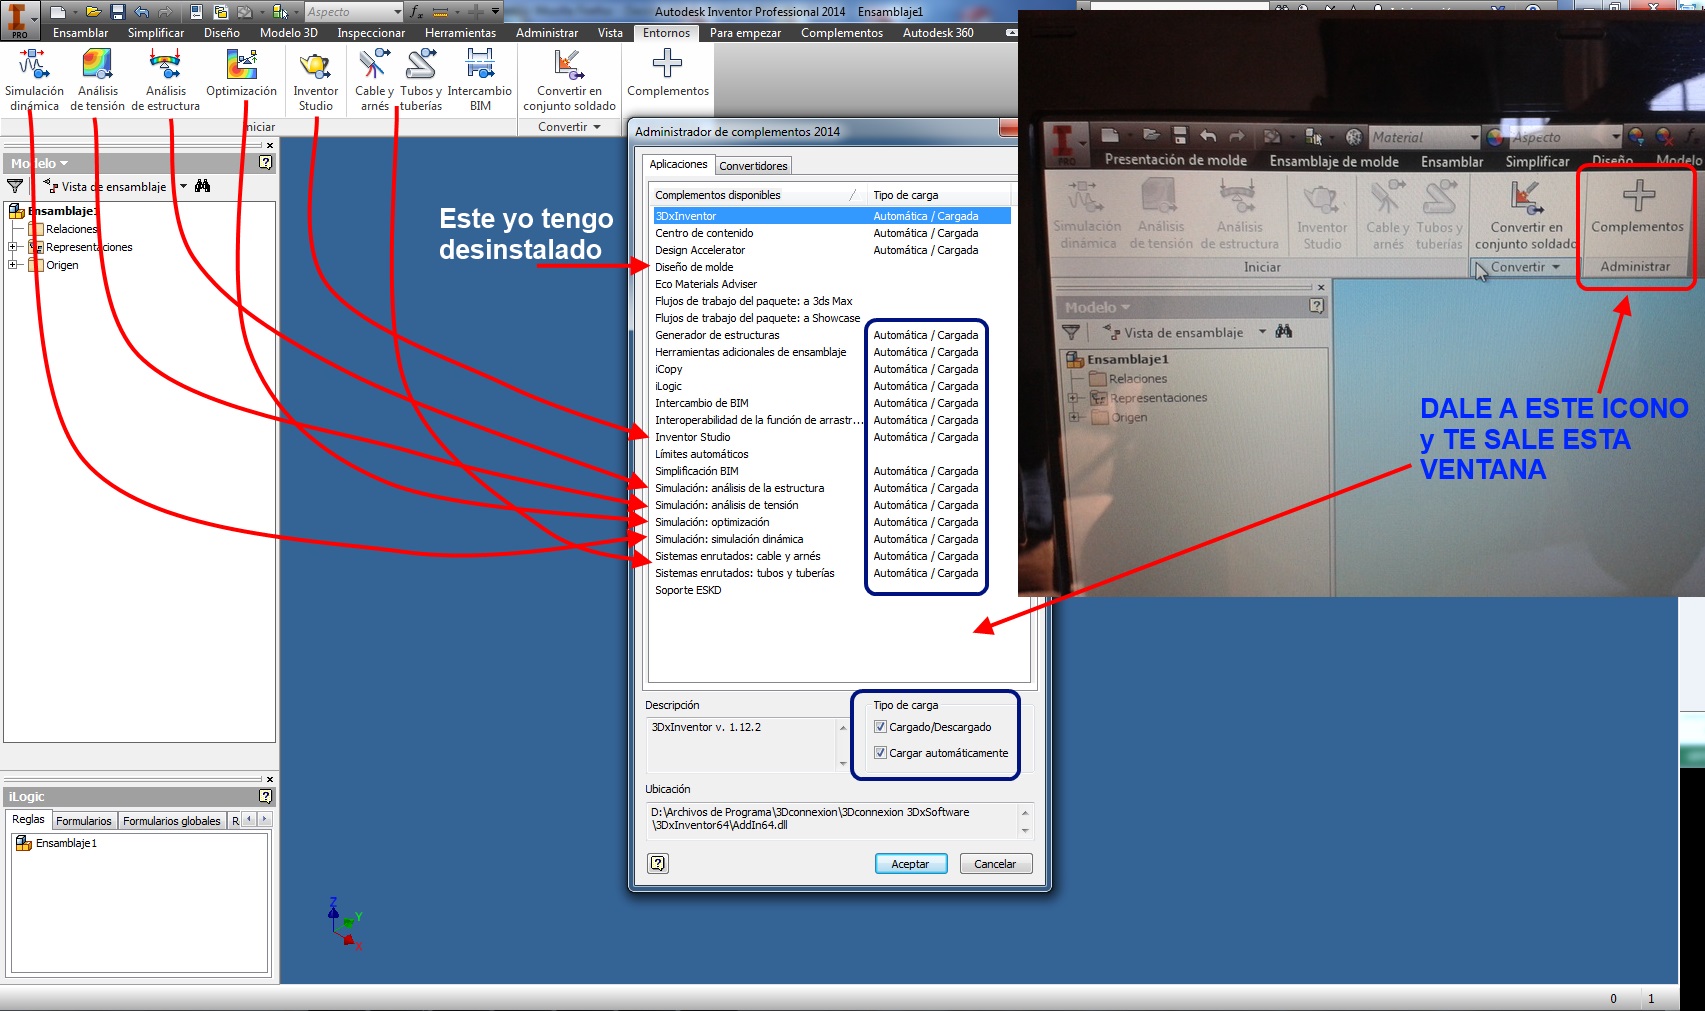1705x1011 pixels.
Task: Click the Cancelar button
Action: coord(995,863)
